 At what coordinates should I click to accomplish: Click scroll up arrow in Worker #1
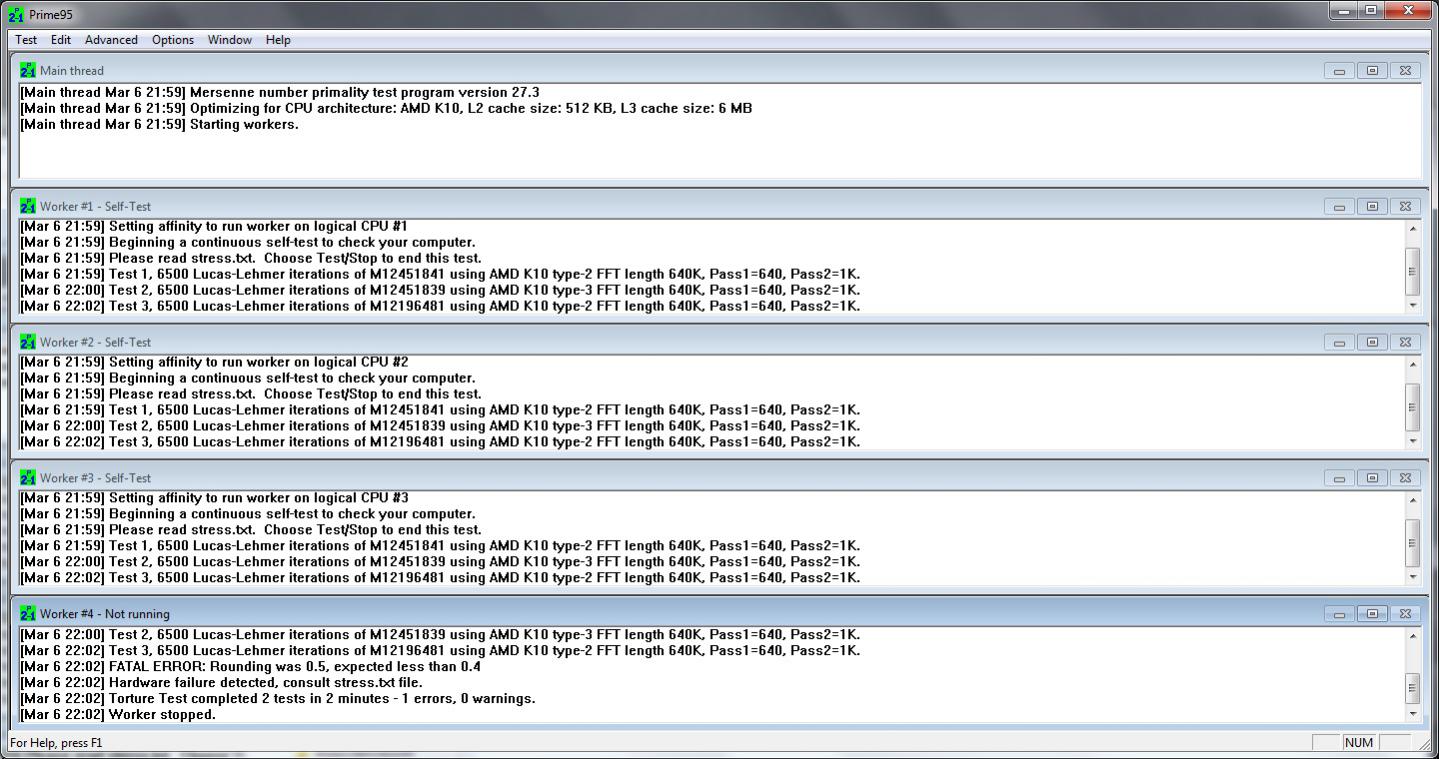click(1412, 228)
